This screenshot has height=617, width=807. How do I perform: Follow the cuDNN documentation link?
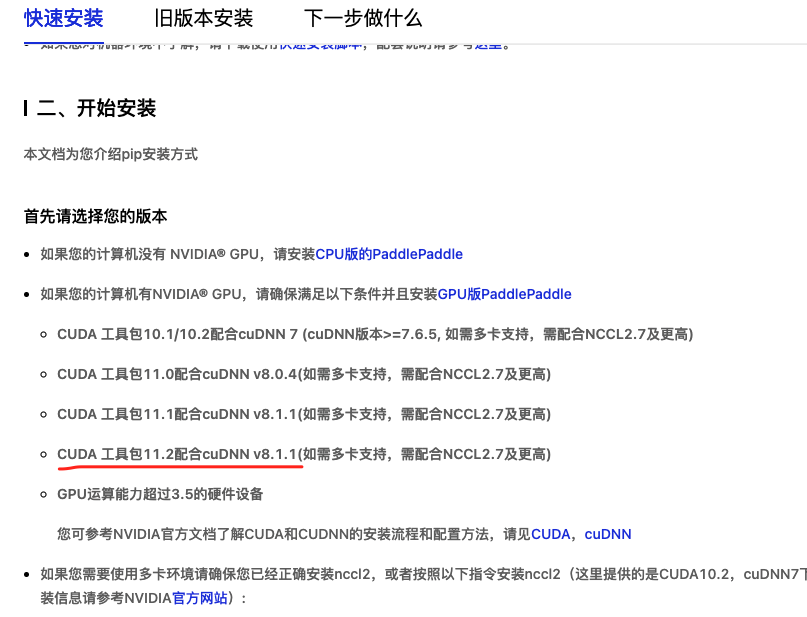(x=608, y=534)
